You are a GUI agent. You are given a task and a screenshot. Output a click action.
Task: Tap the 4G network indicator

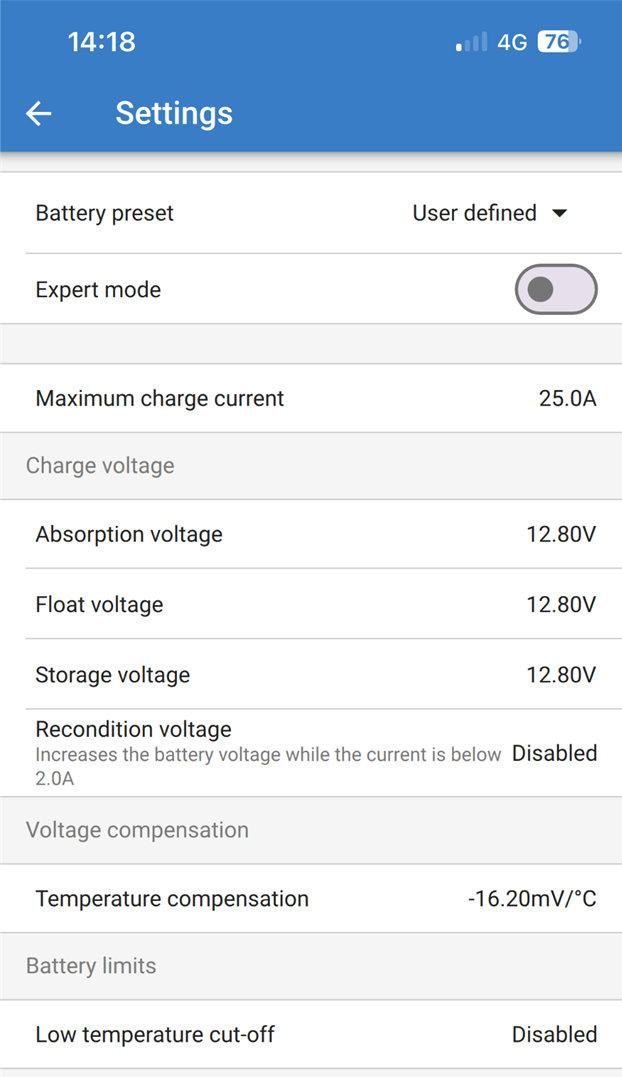click(512, 42)
